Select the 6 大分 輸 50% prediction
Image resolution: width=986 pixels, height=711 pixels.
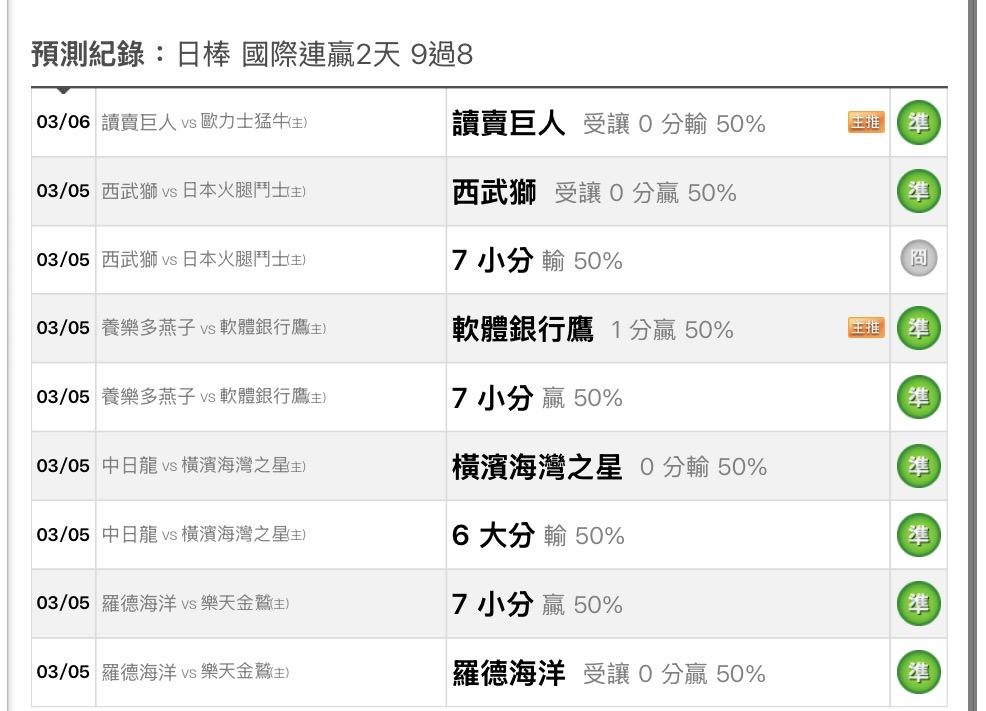coord(538,535)
